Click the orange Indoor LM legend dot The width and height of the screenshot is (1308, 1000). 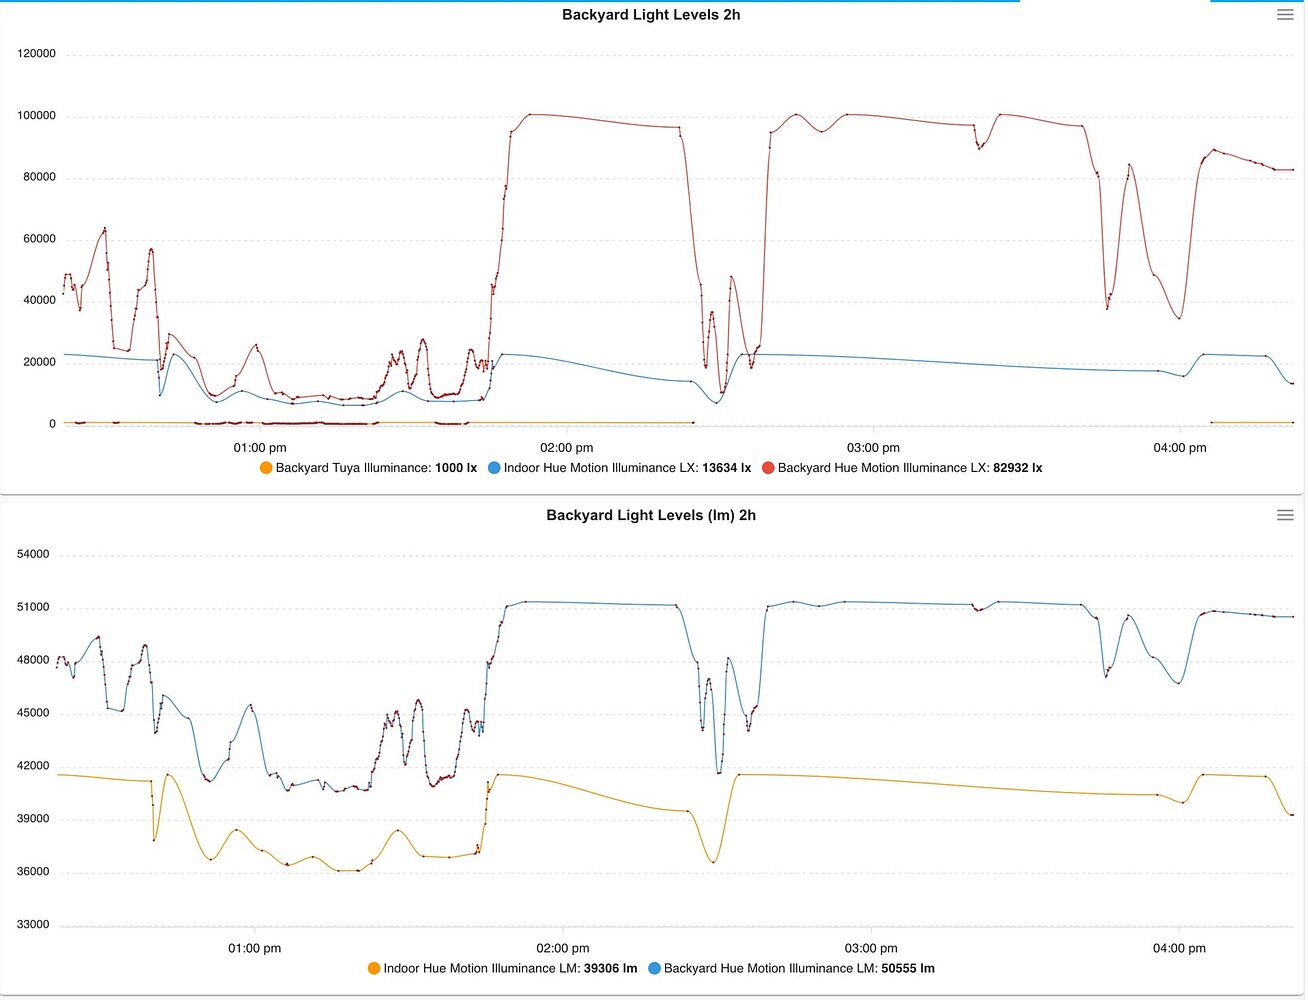[x=374, y=968]
